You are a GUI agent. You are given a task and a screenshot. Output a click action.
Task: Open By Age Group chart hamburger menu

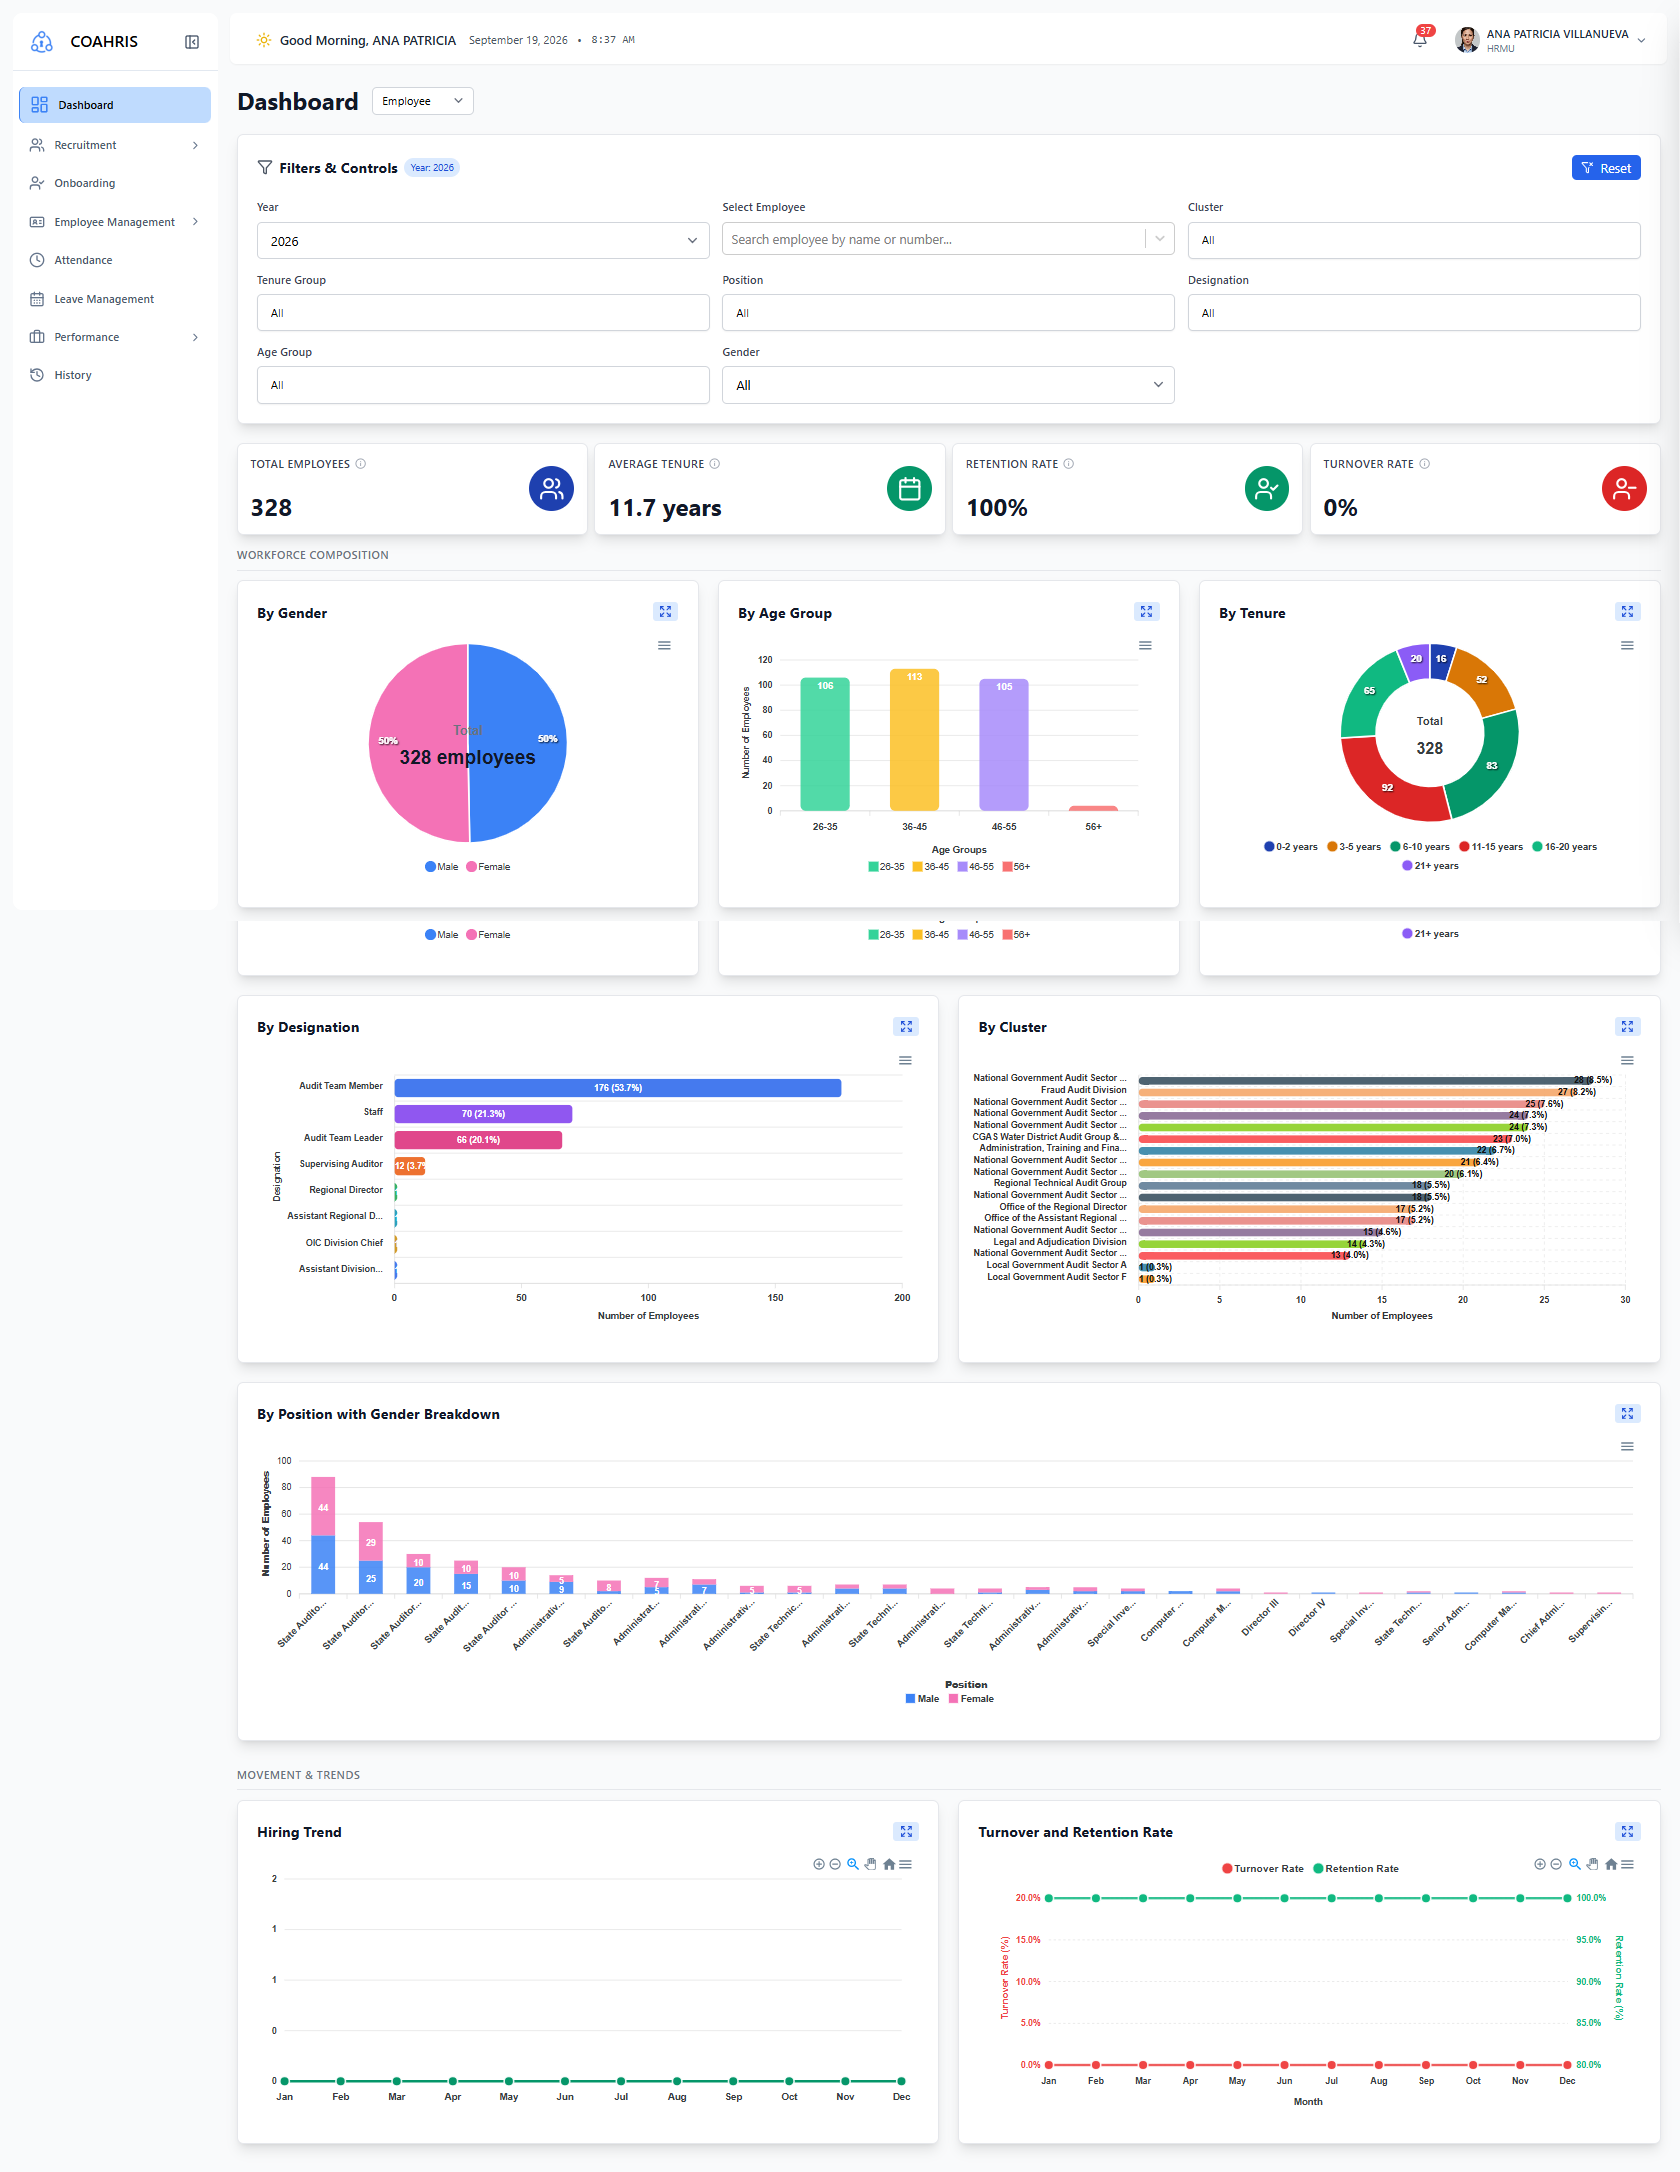pyautogui.click(x=1145, y=646)
